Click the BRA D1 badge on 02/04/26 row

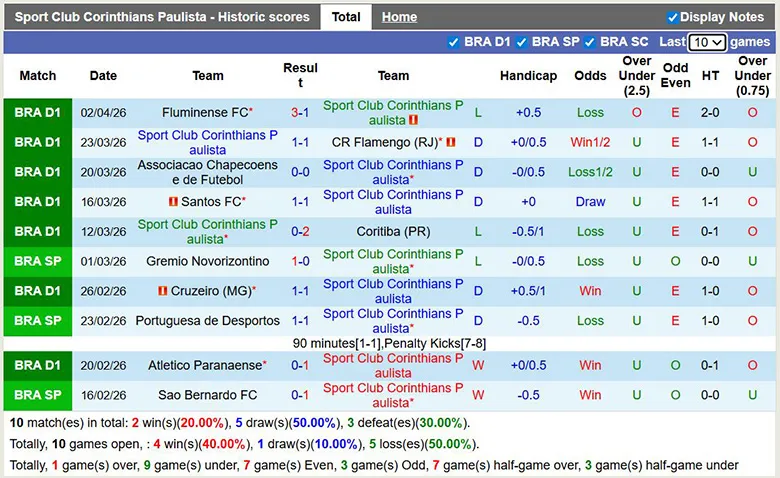38,113
